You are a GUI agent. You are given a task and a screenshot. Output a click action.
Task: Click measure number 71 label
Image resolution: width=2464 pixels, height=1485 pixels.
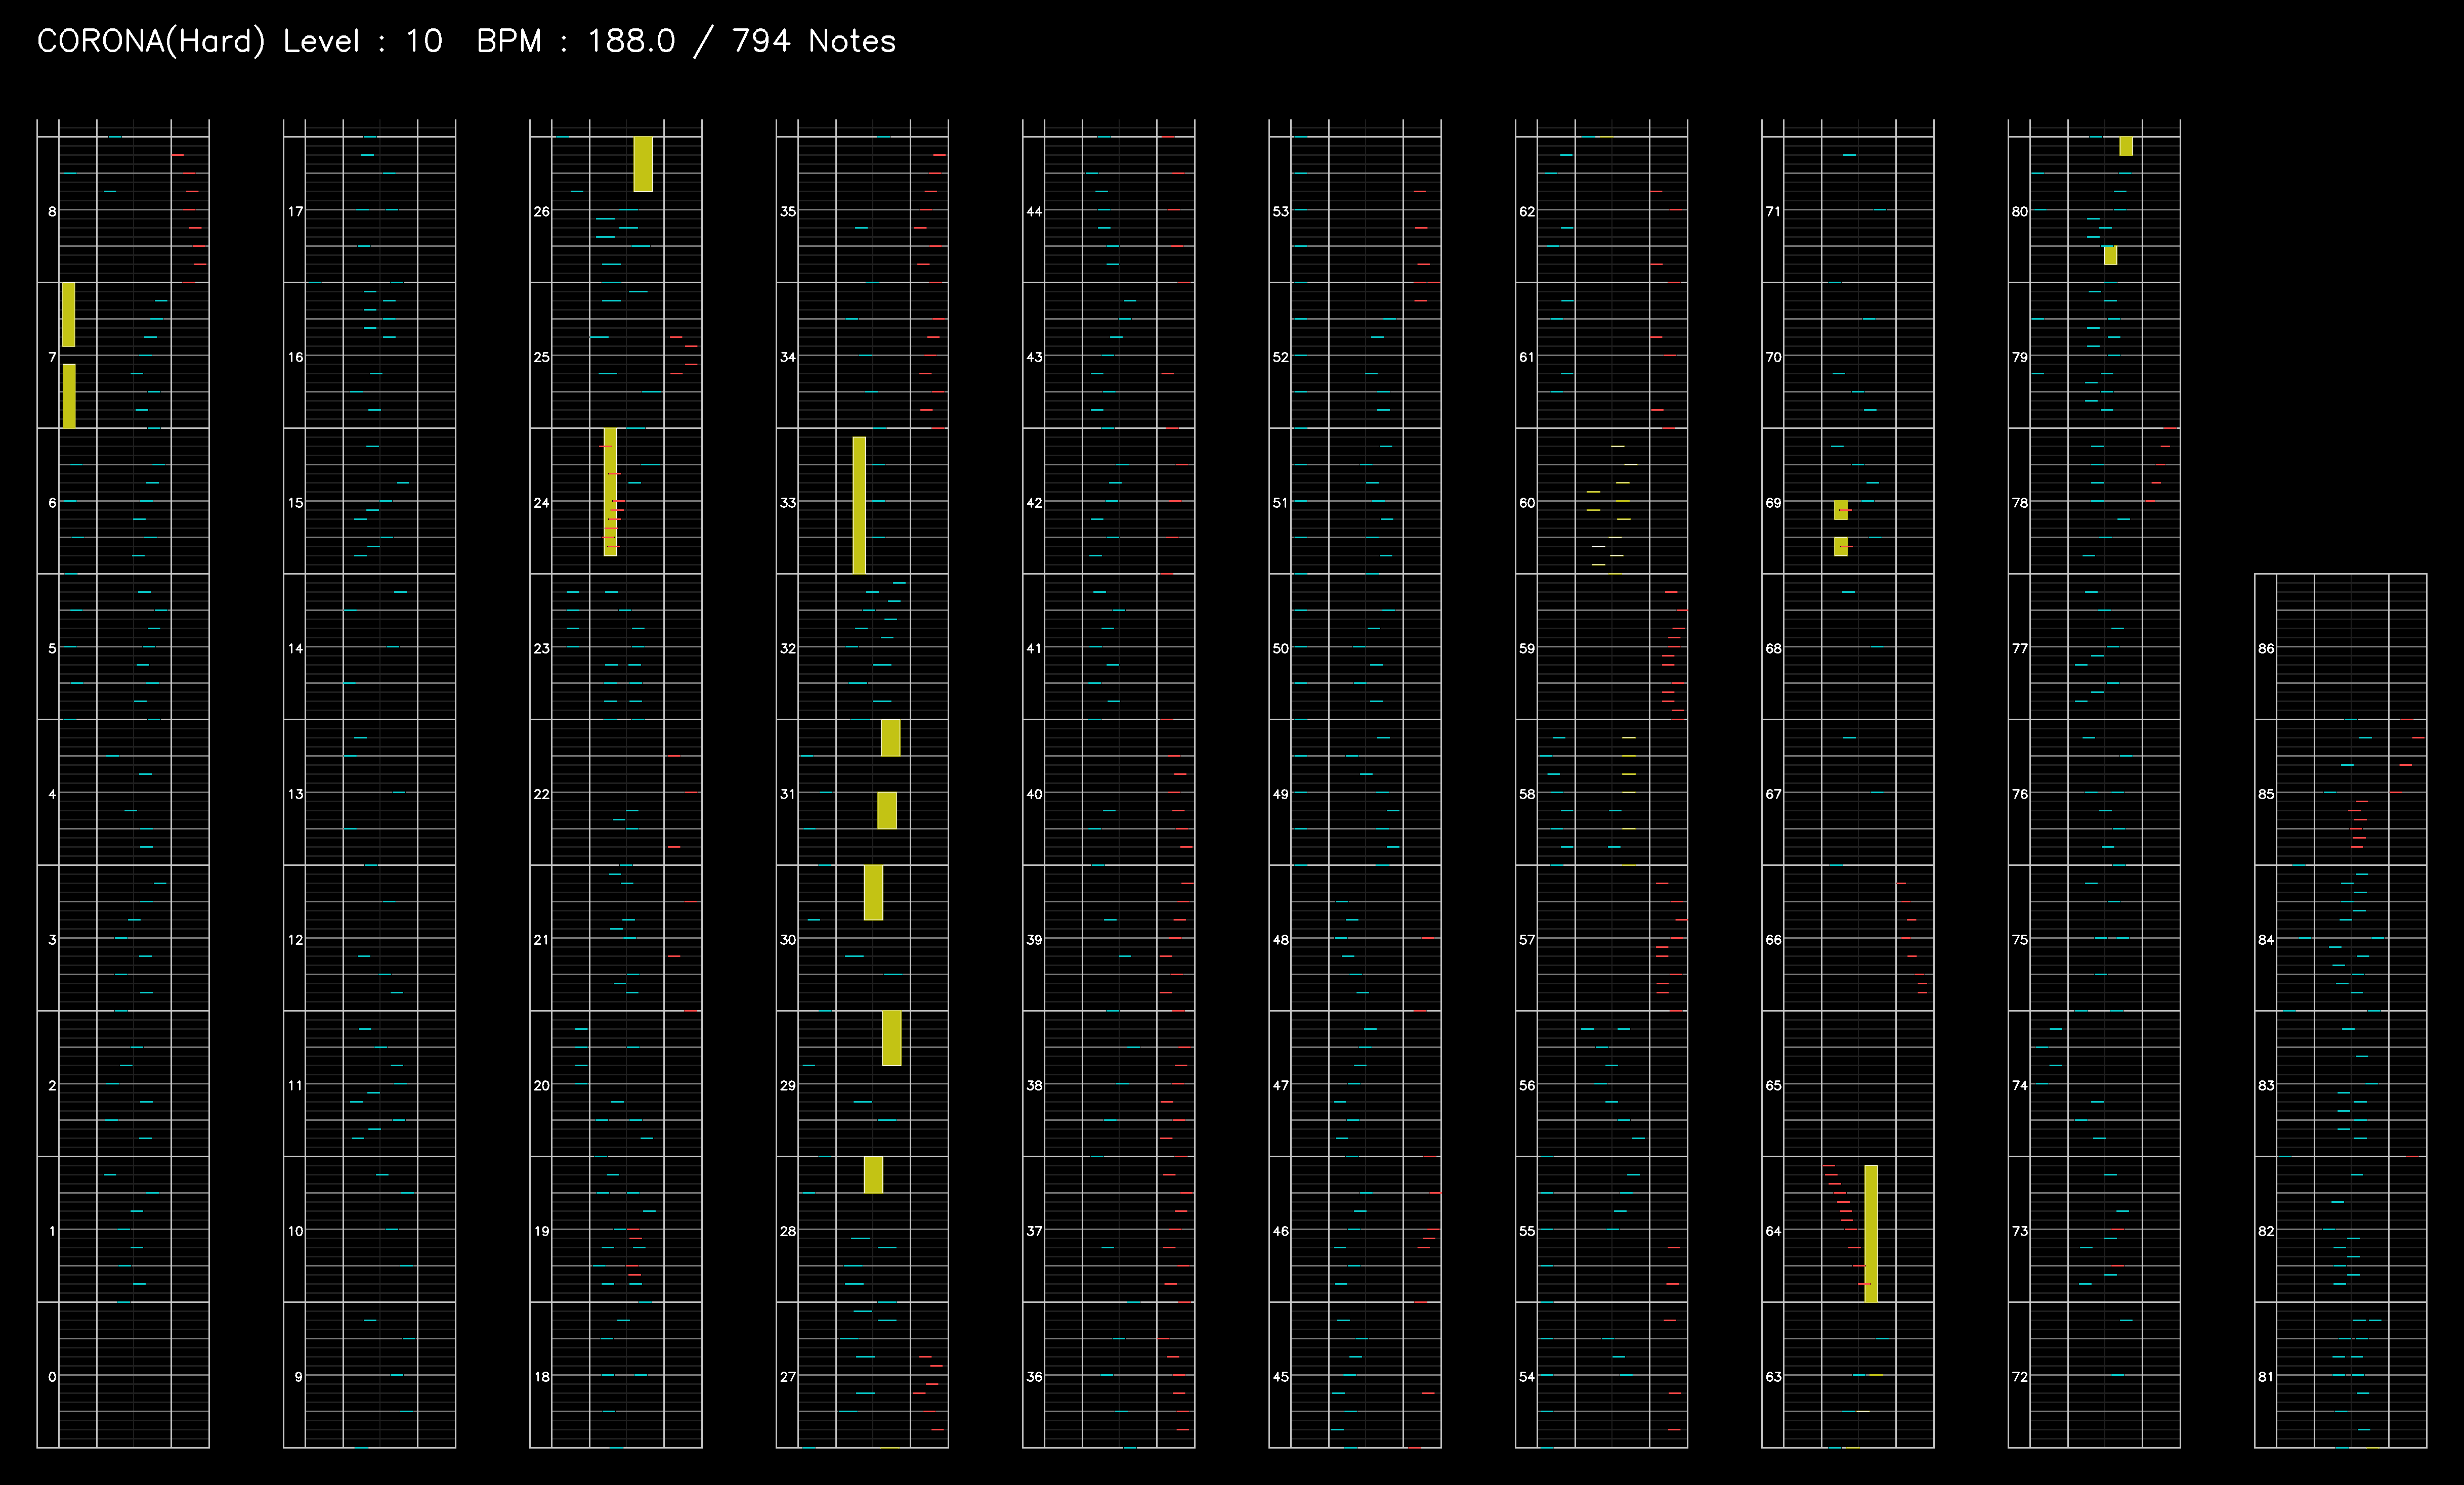coord(1773,211)
